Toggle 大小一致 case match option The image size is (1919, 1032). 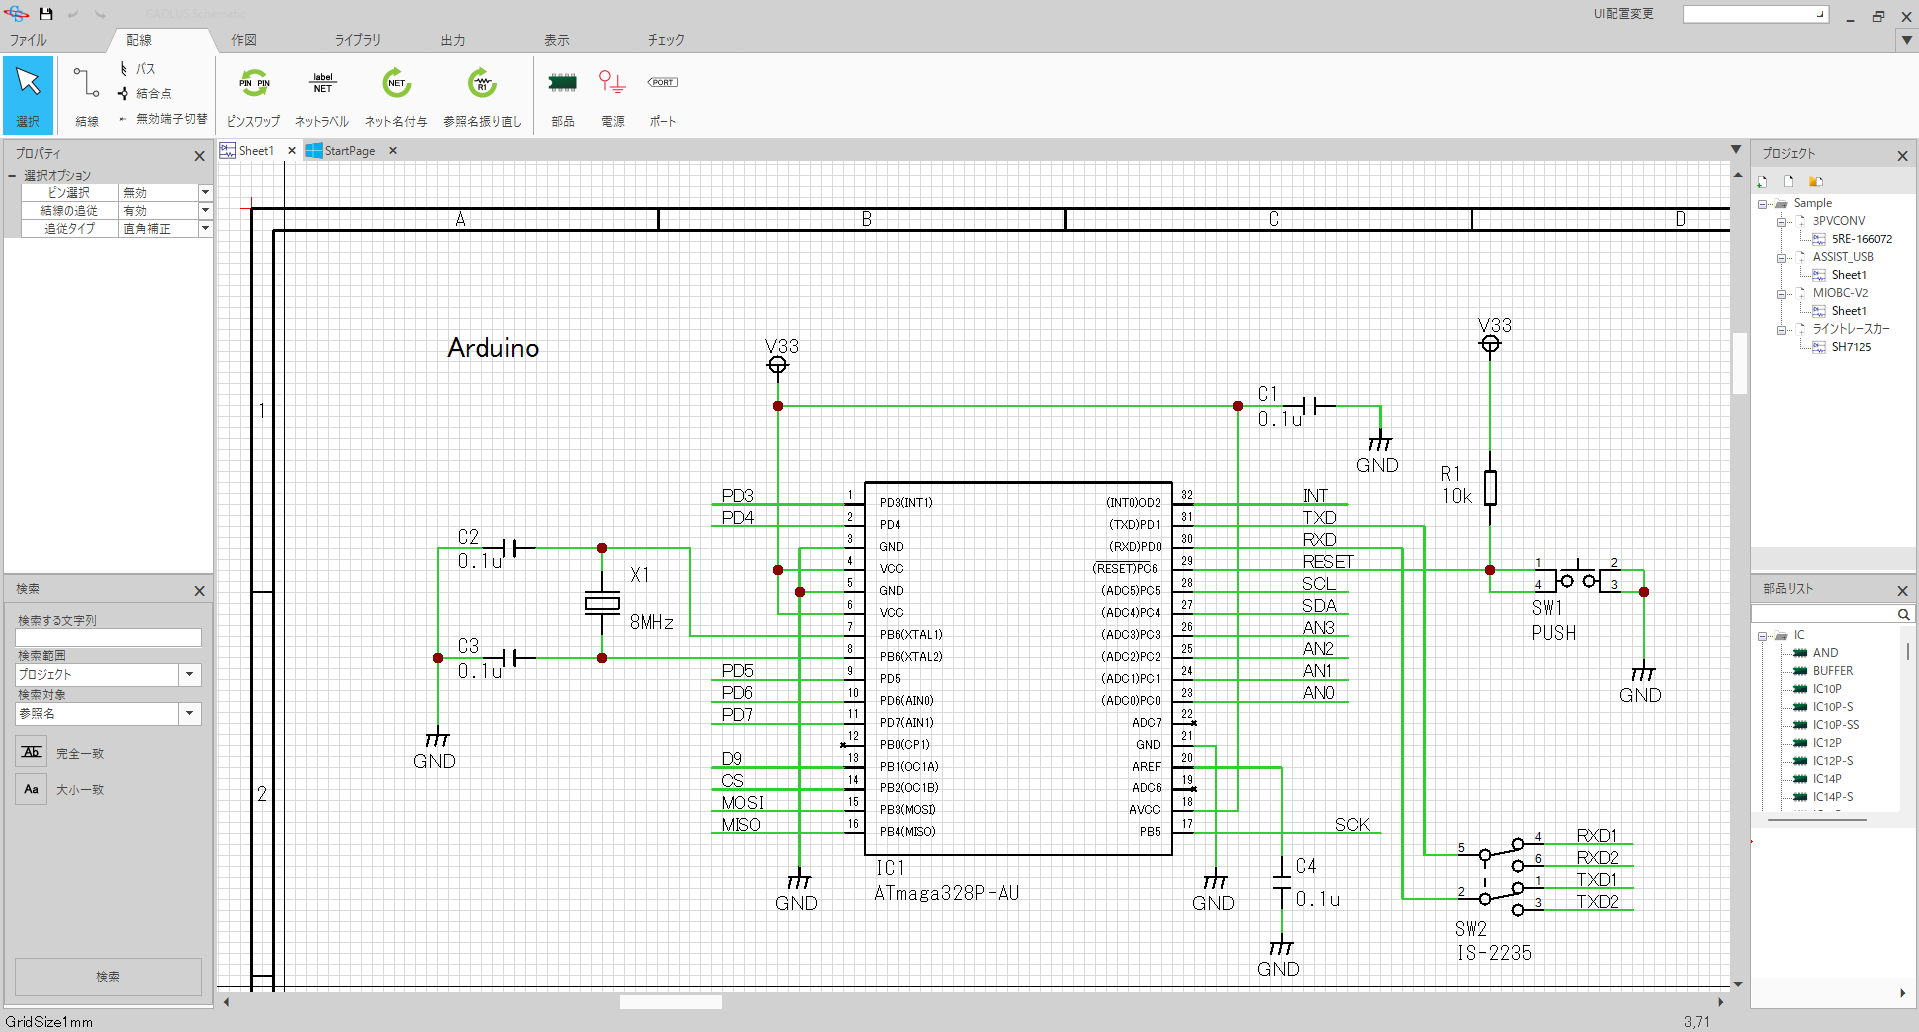pos(31,789)
